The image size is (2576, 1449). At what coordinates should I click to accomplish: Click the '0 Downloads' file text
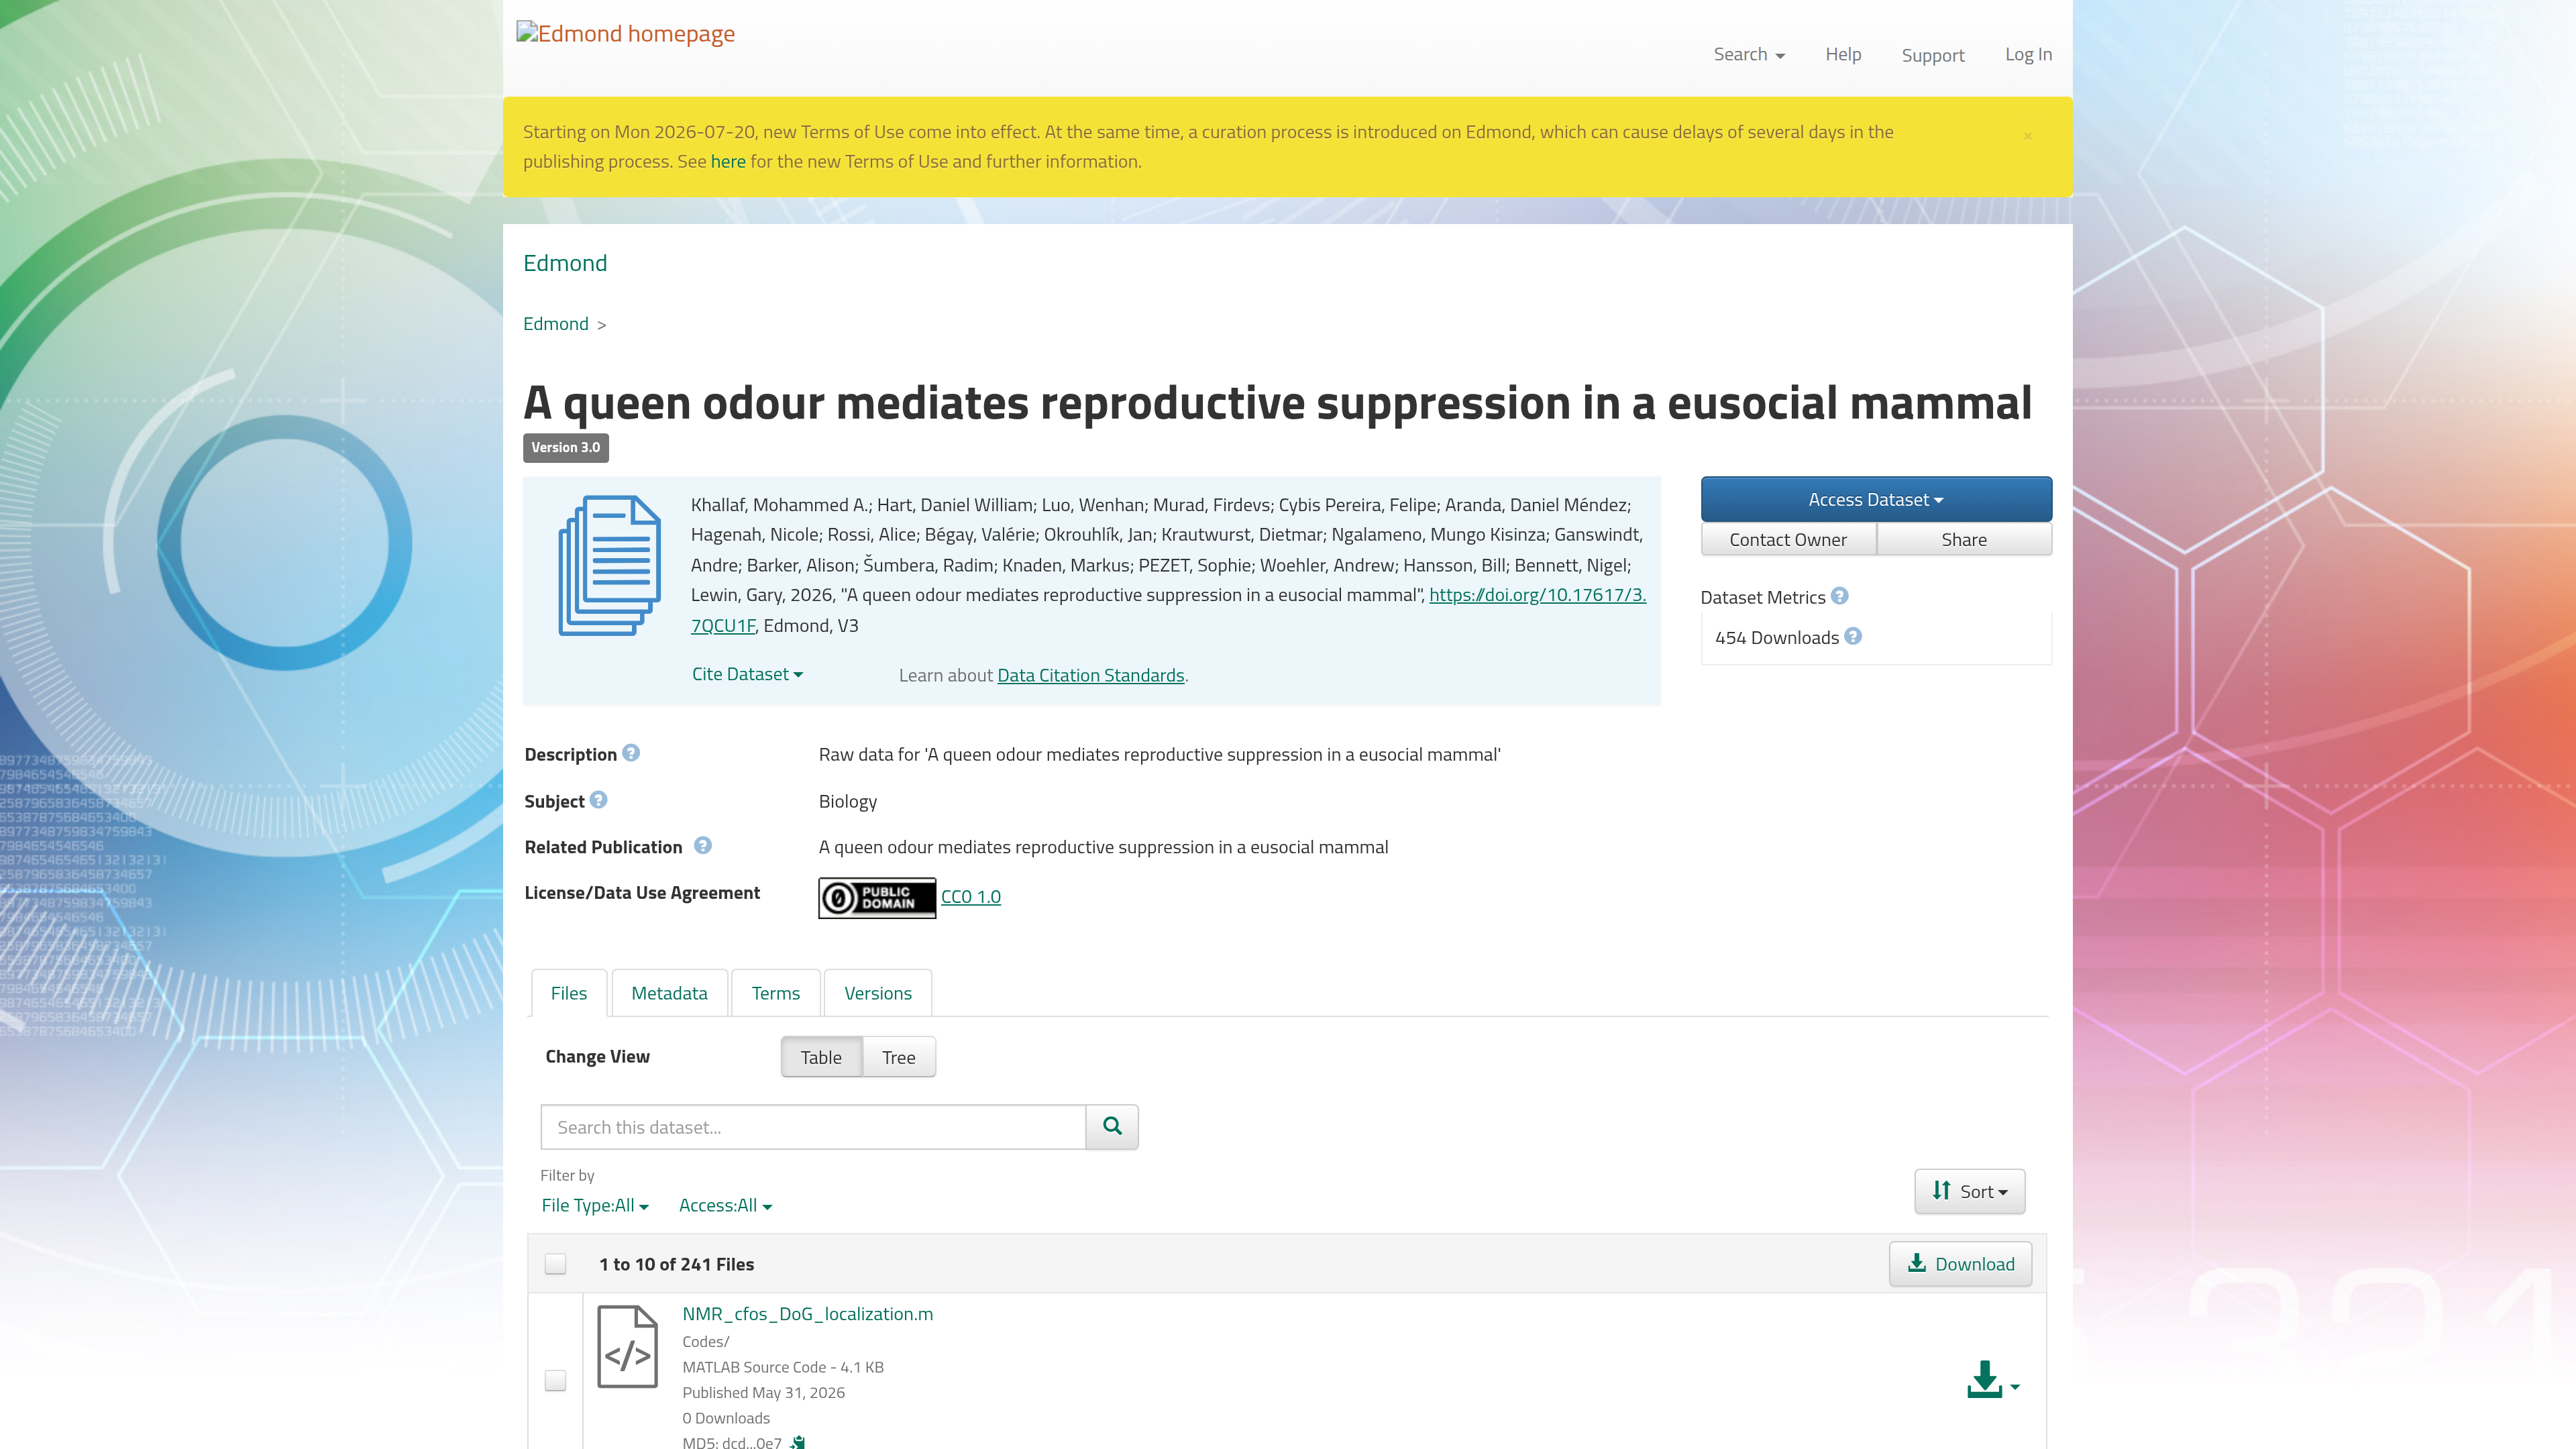point(725,1418)
